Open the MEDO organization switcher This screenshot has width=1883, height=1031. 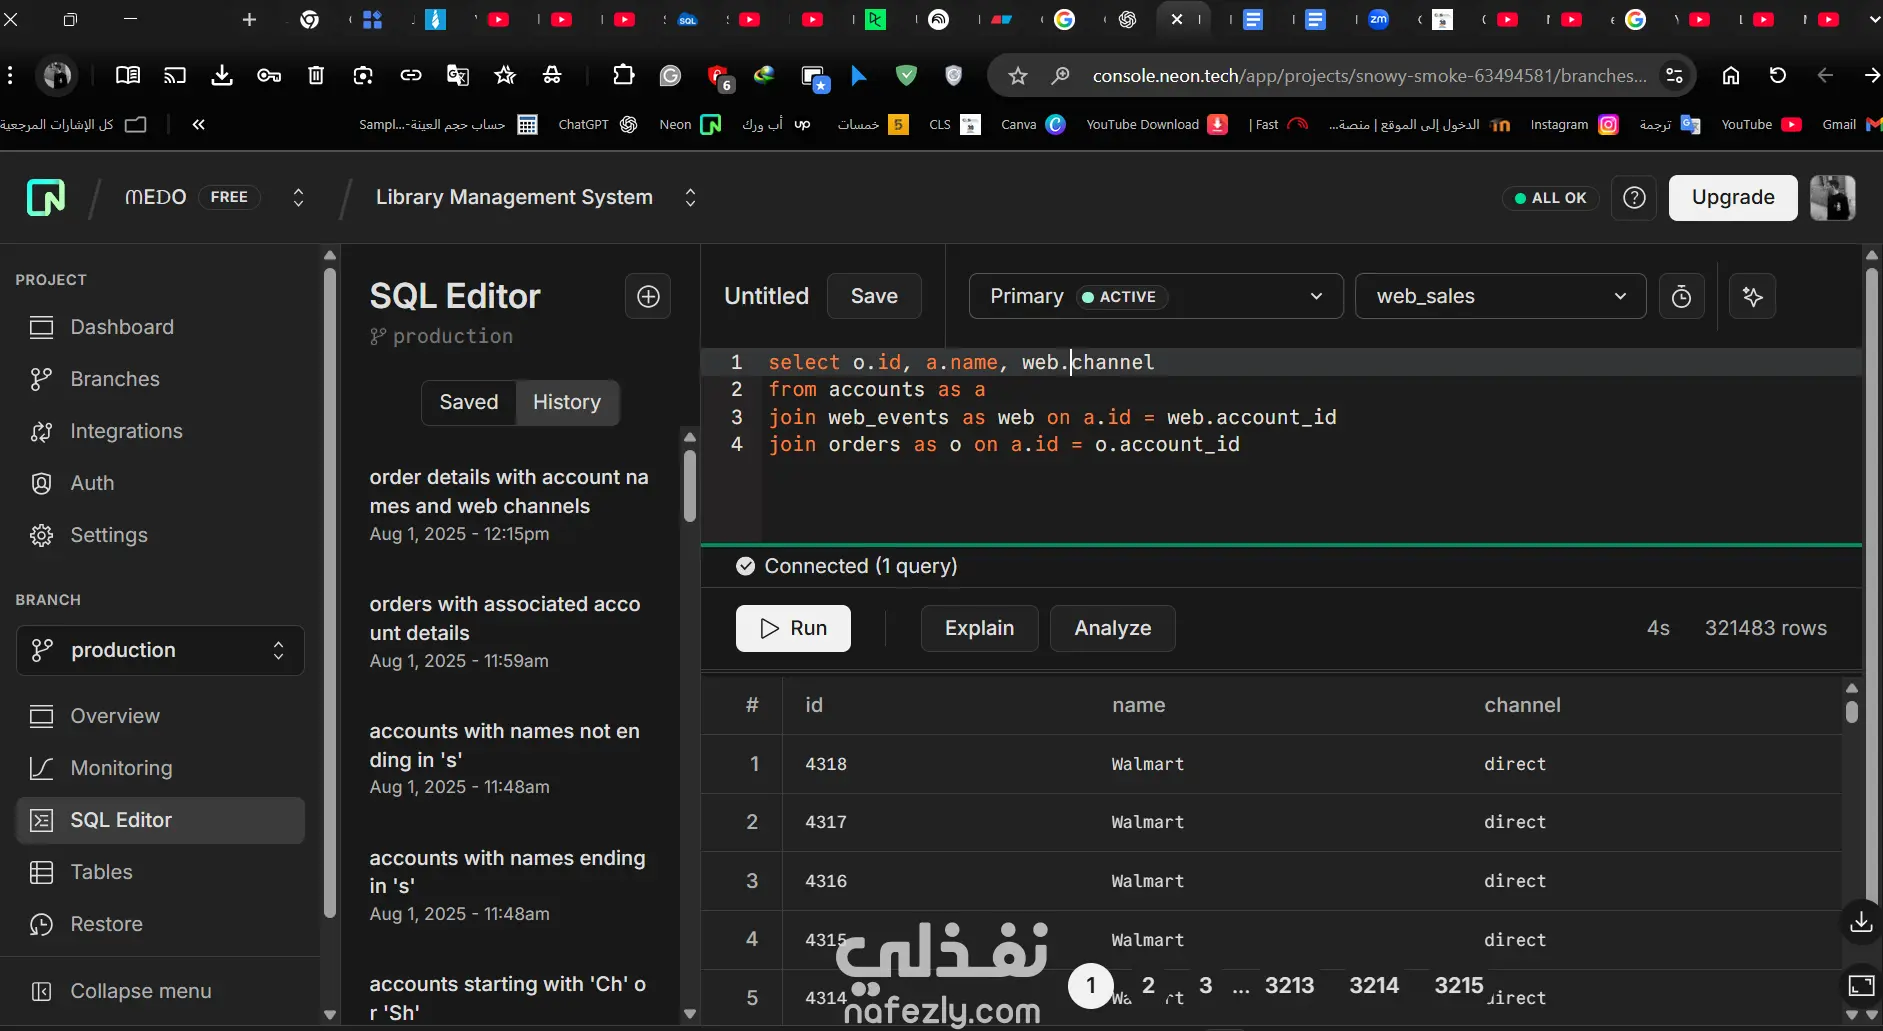point(298,198)
